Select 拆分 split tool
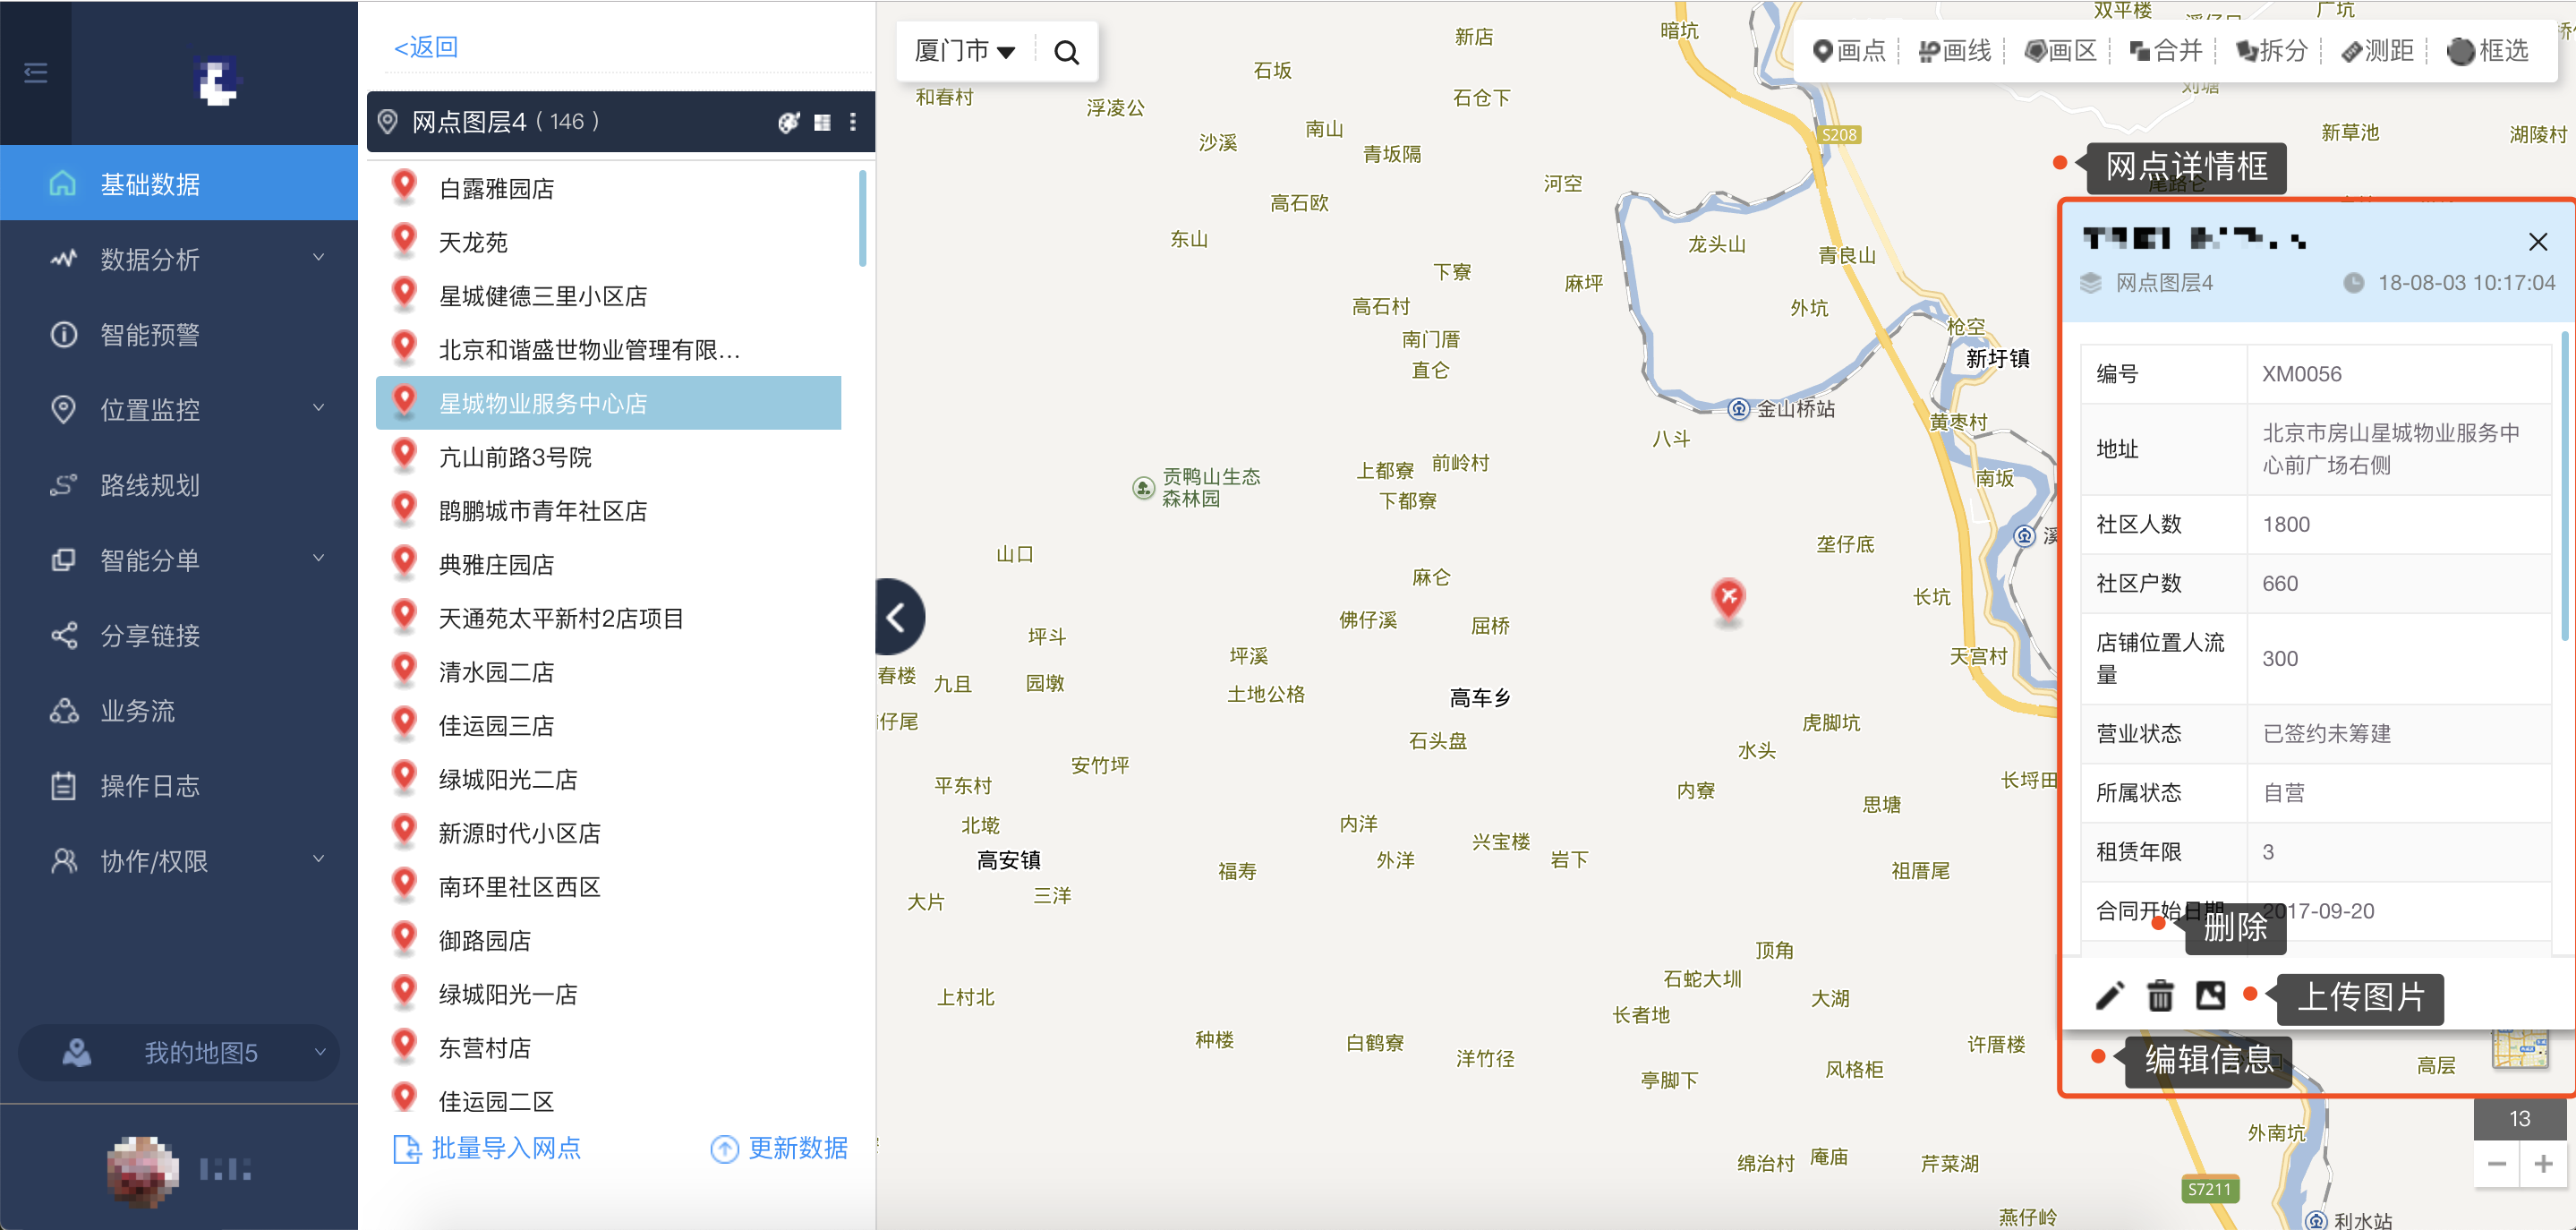This screenshot has height=1230, width=2576. (2272, 51)
